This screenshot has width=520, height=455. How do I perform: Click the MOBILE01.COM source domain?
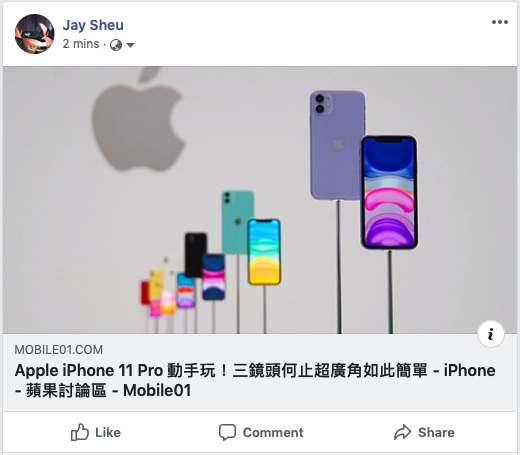pyautogui.click(x=59, y=350)
